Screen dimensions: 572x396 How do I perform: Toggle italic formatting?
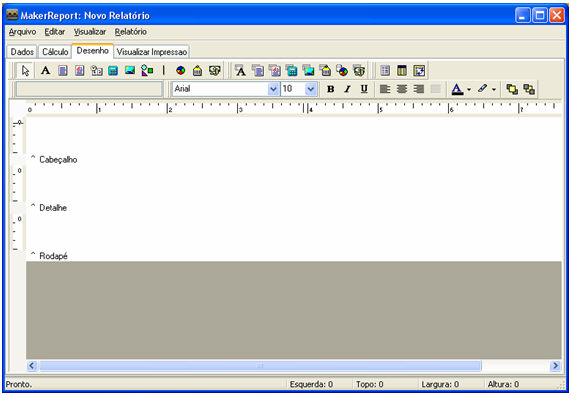[x=347, y=89]
